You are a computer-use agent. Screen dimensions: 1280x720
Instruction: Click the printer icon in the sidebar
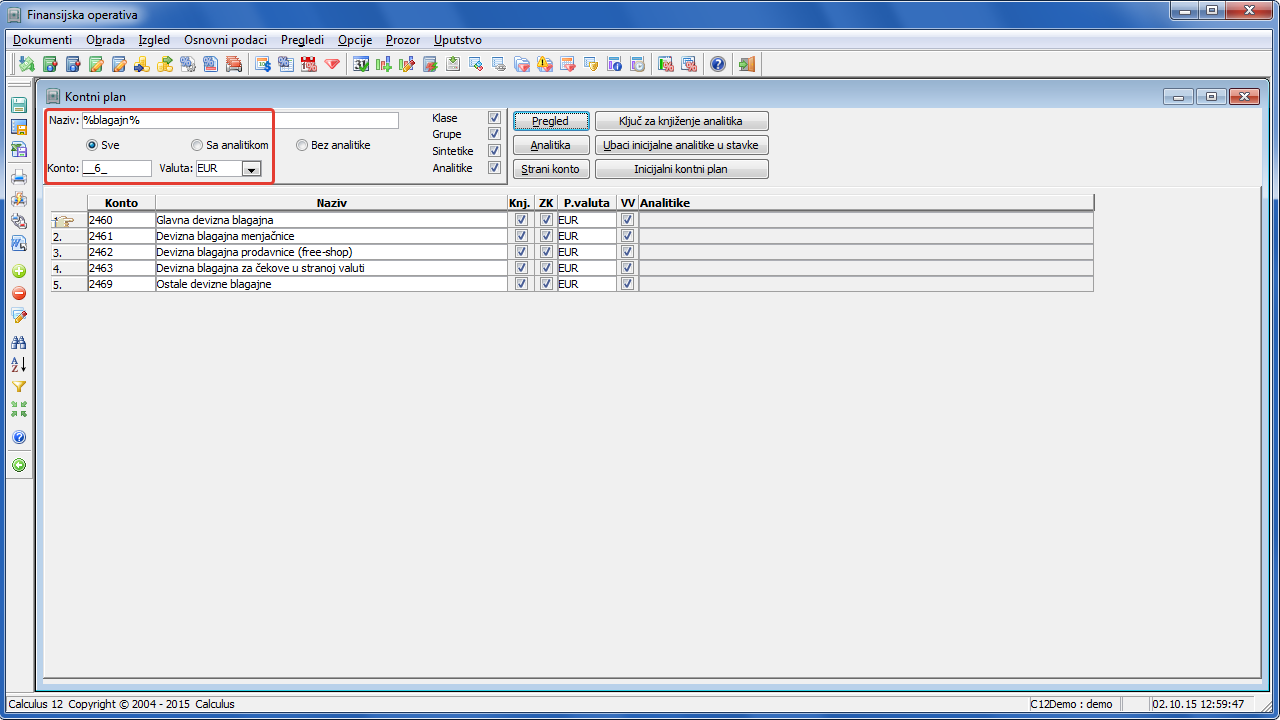click(18, 177)
